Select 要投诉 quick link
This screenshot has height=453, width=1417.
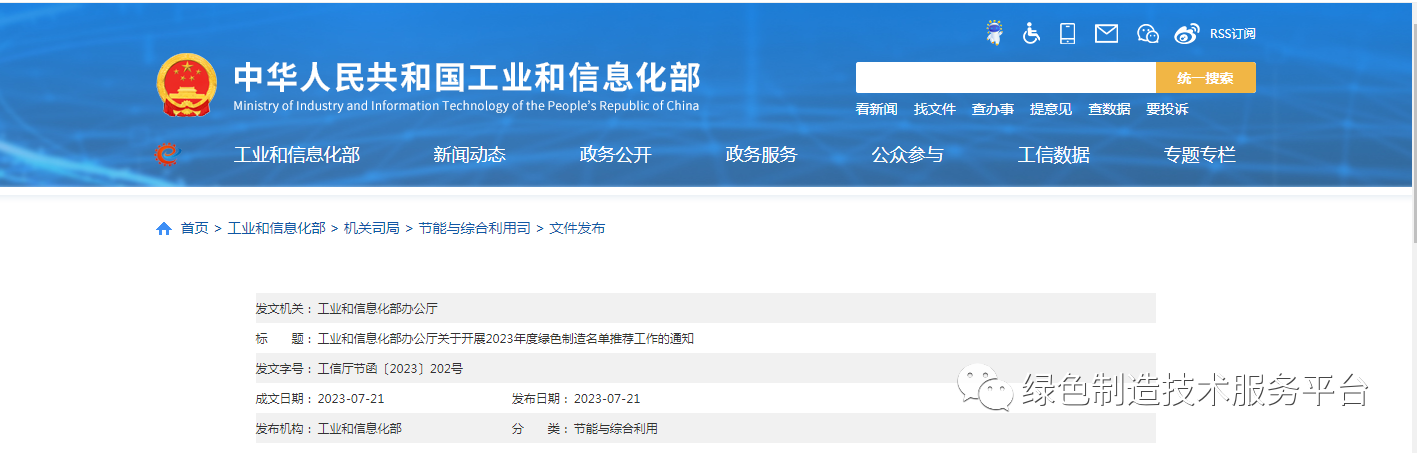coord(1167,109)
